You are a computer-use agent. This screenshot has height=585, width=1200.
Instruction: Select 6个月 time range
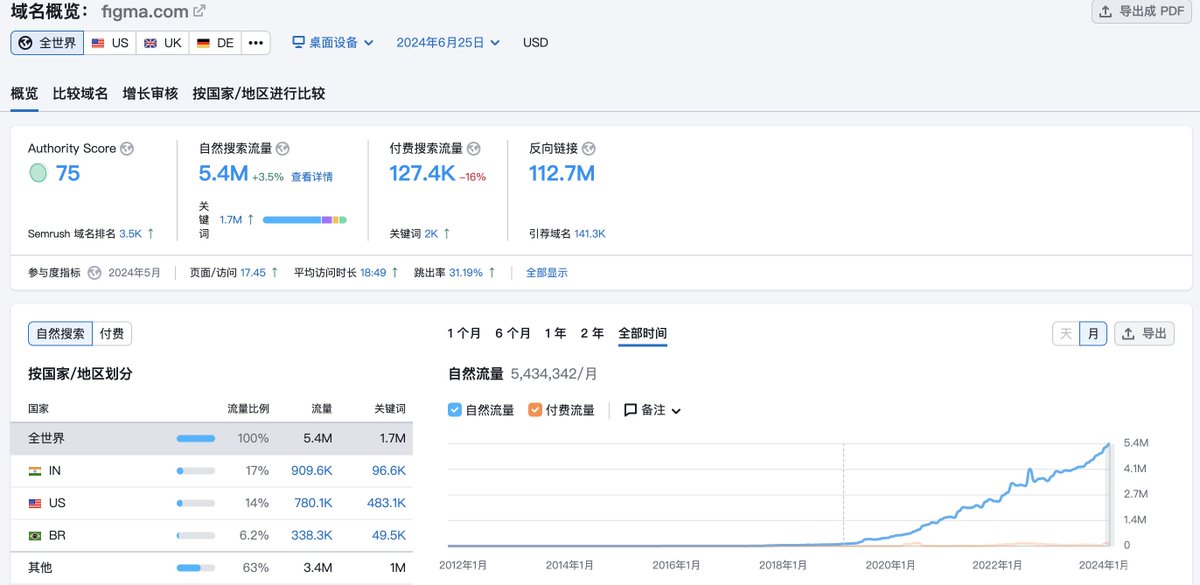pyautogui.click(x=513, y=334)
